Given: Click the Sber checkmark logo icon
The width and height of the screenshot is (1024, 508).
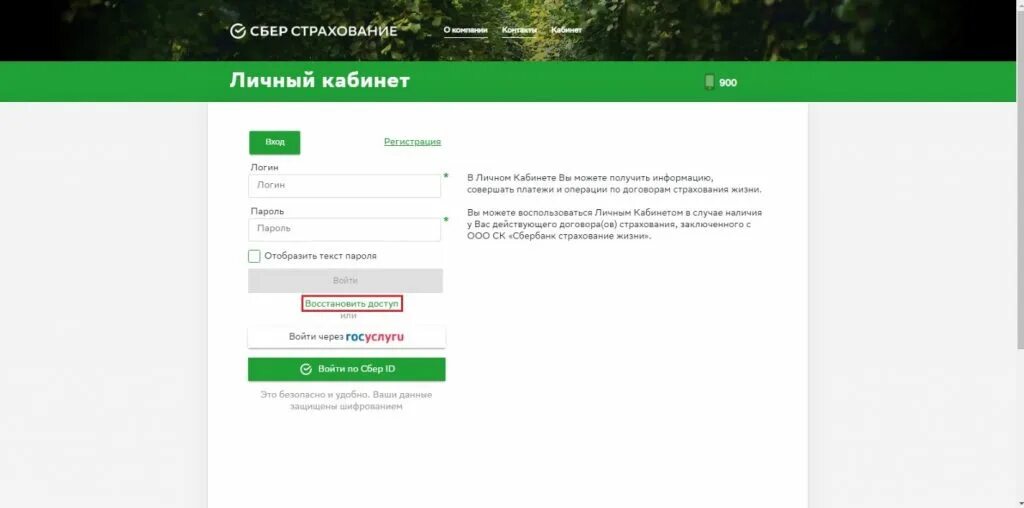Looking at the screenshot, I should [x=238, y=31].
